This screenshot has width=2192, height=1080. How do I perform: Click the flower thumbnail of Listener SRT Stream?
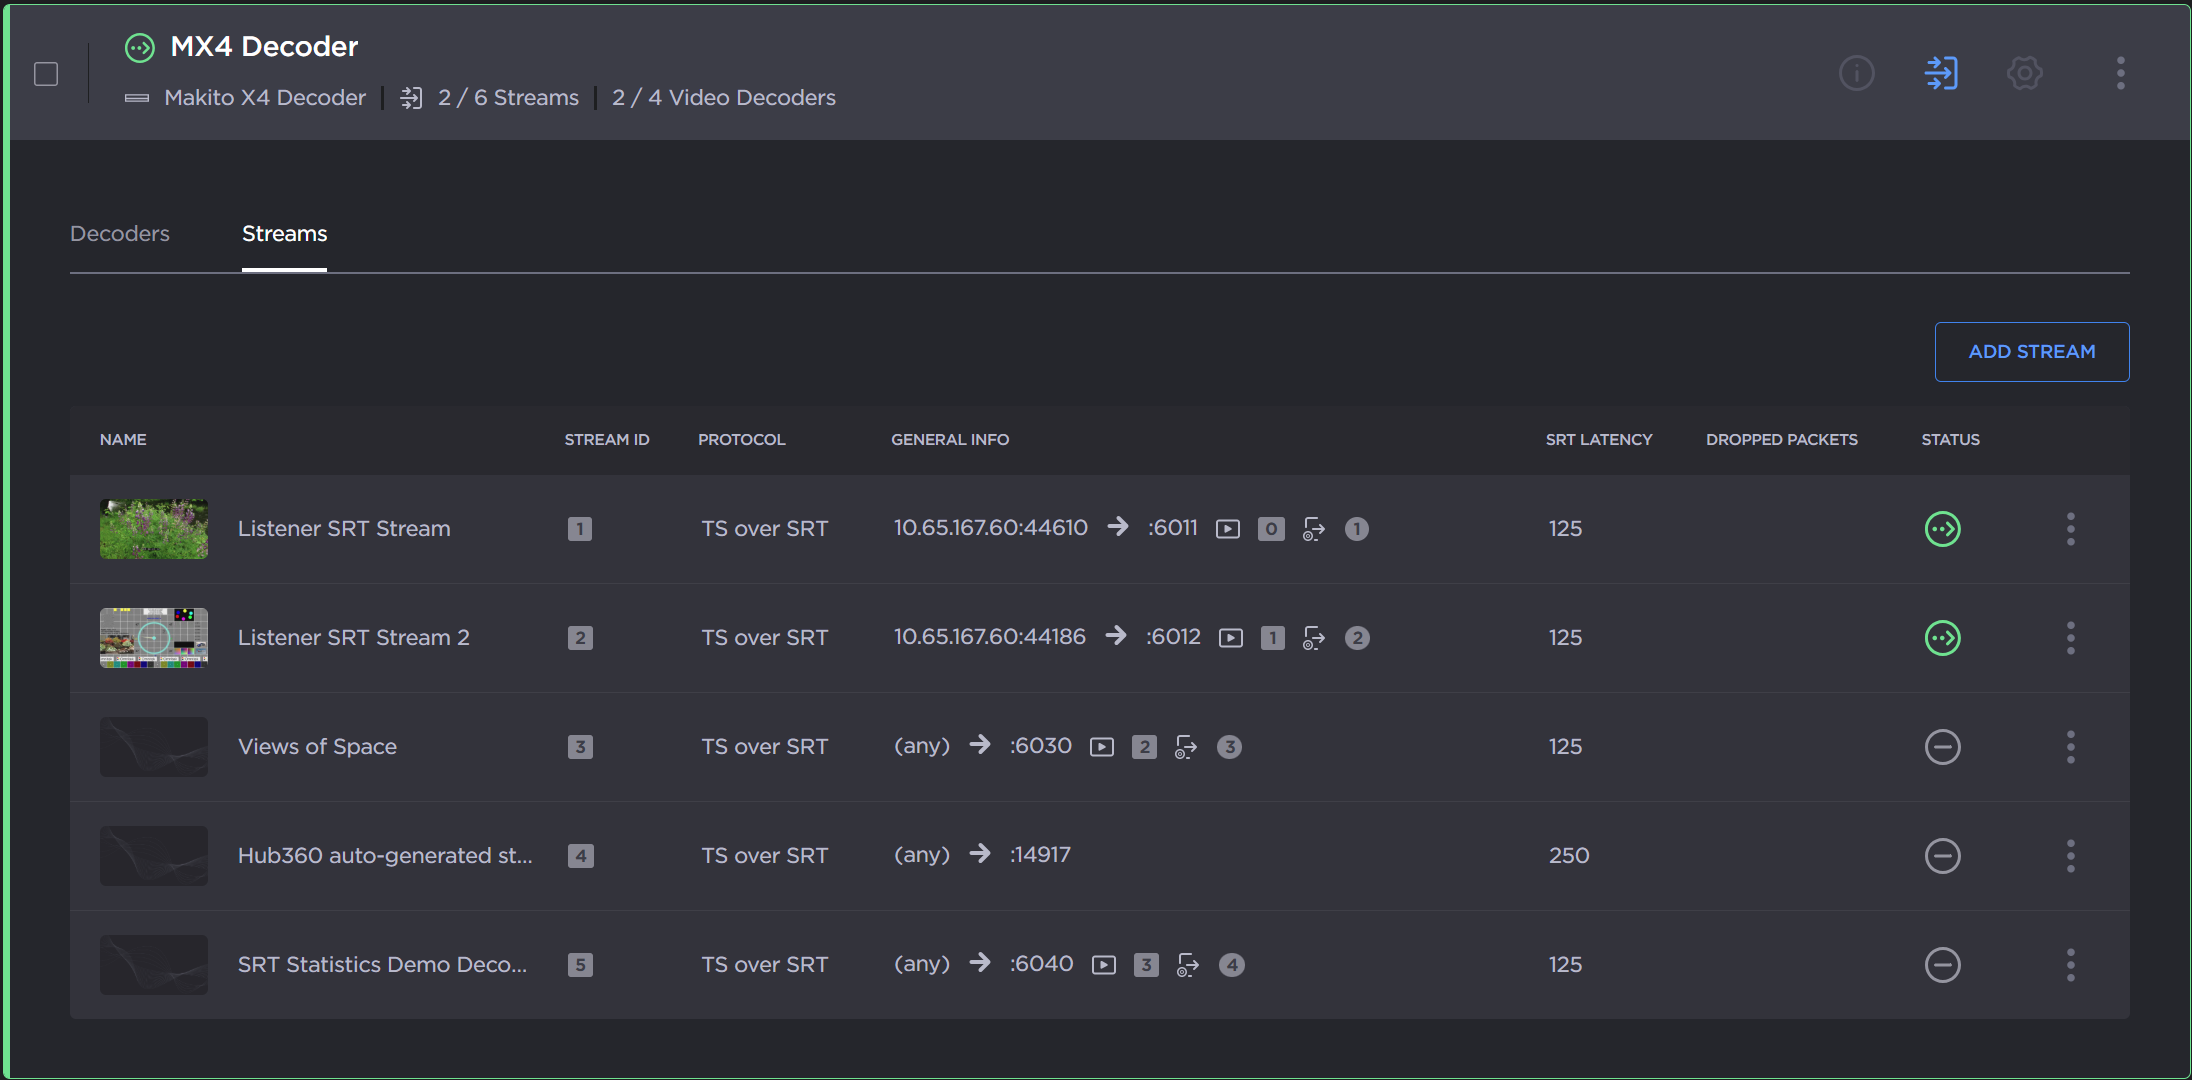[x=154, y=529]
